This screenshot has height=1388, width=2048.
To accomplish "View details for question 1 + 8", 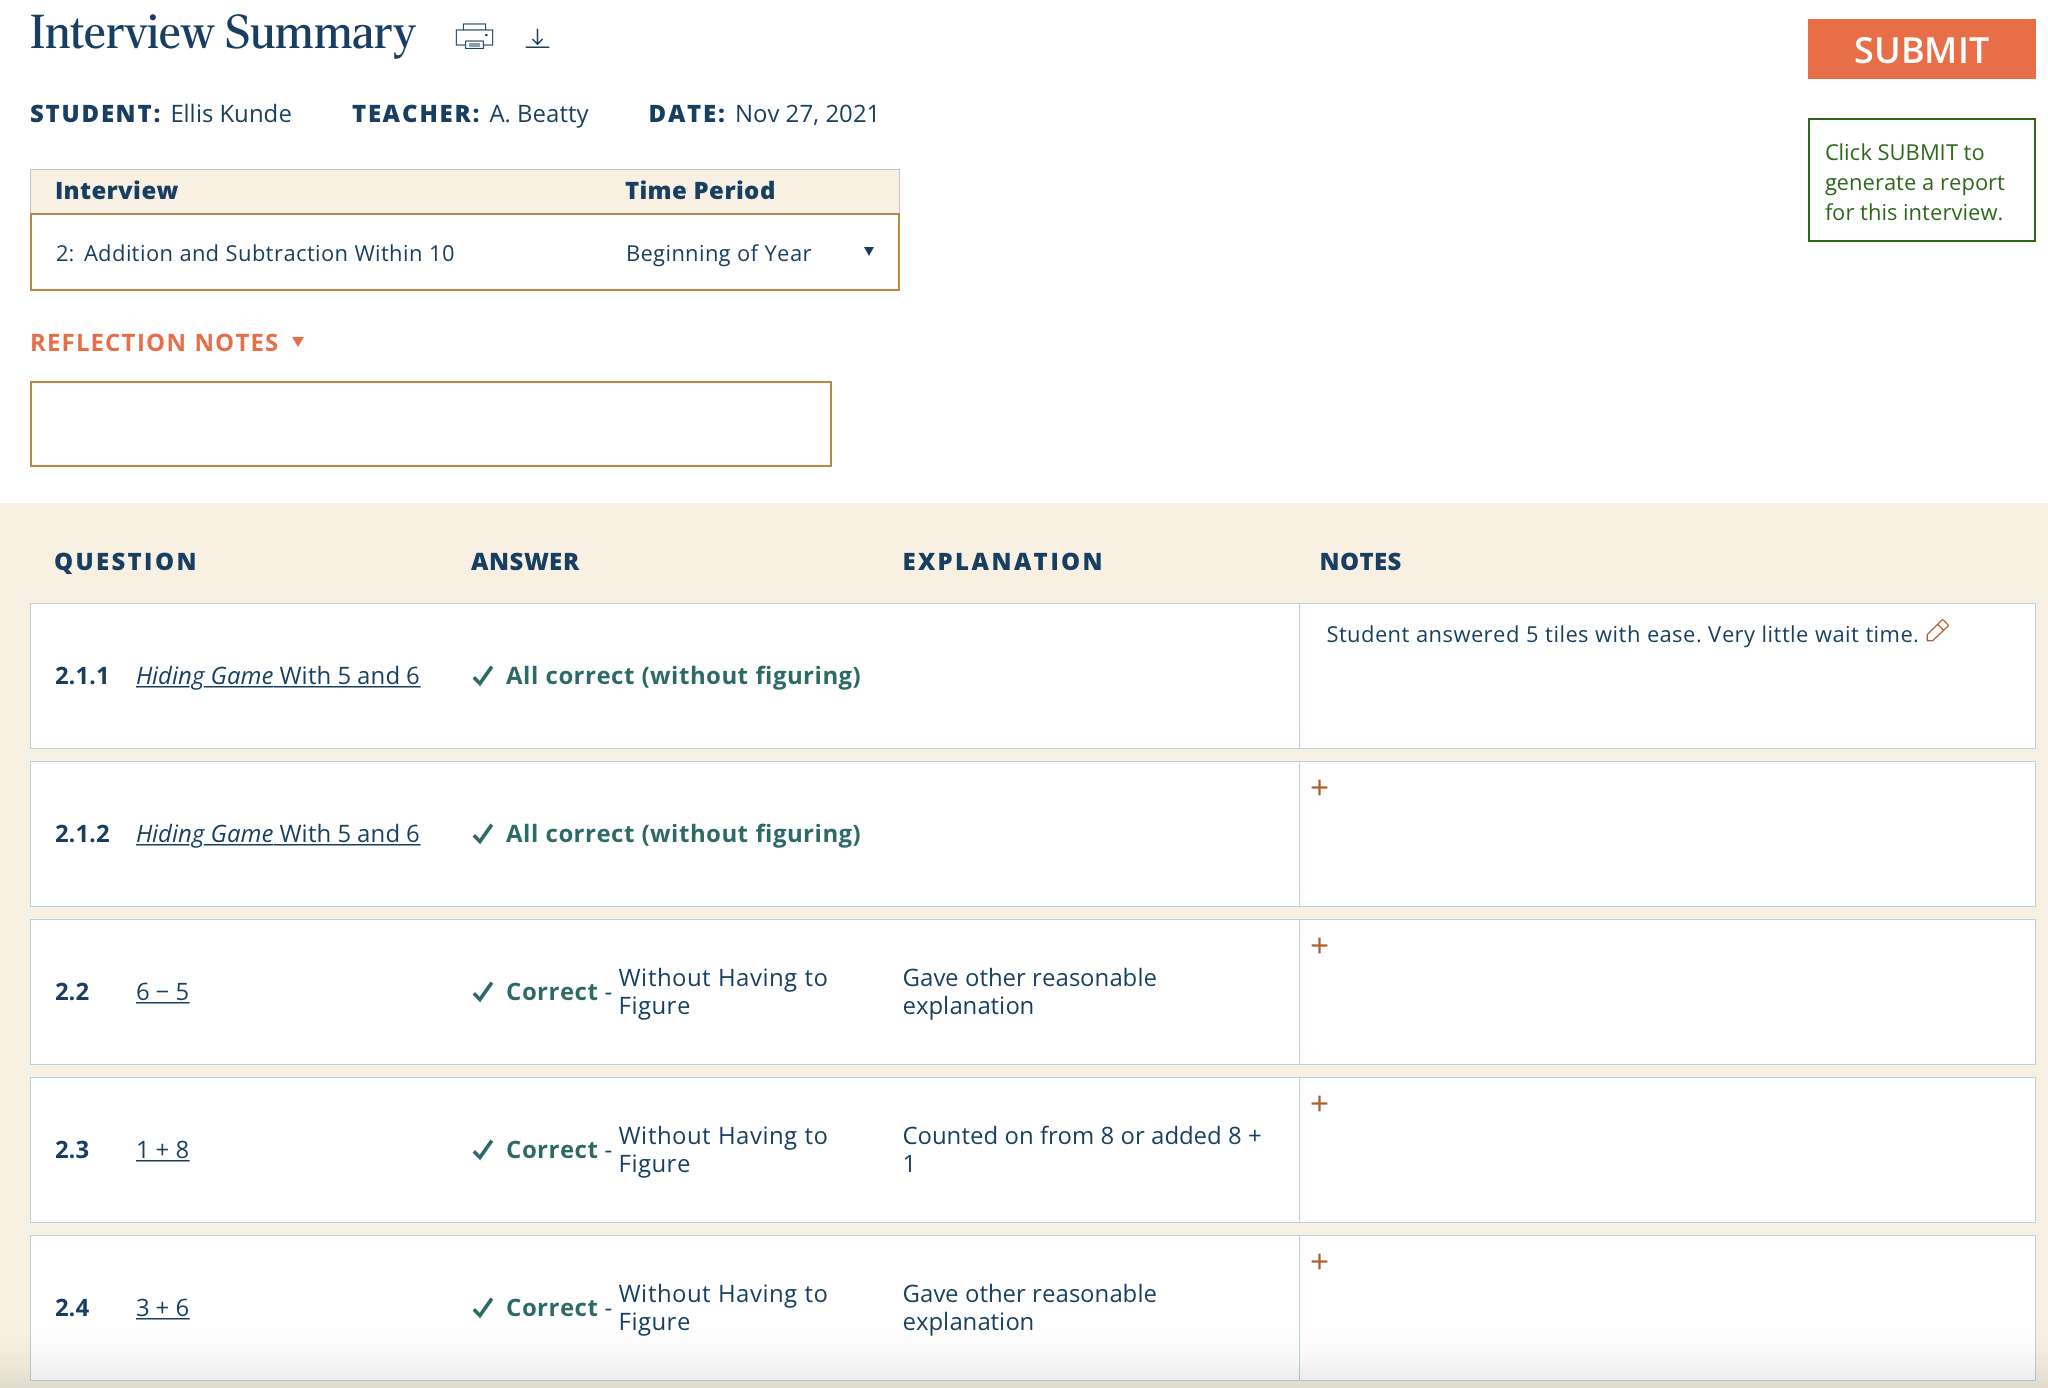I will click(162, 1149).
